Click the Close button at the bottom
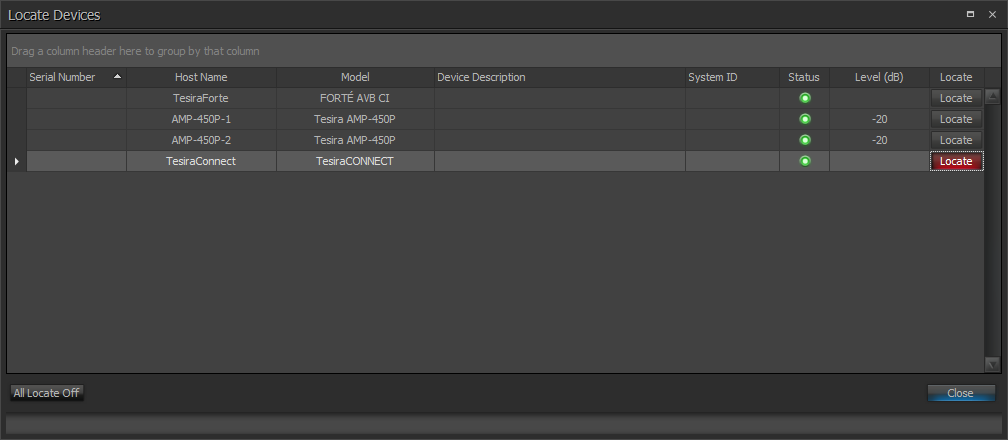This screenshot has height=440, width=1008. pos(960,393)
